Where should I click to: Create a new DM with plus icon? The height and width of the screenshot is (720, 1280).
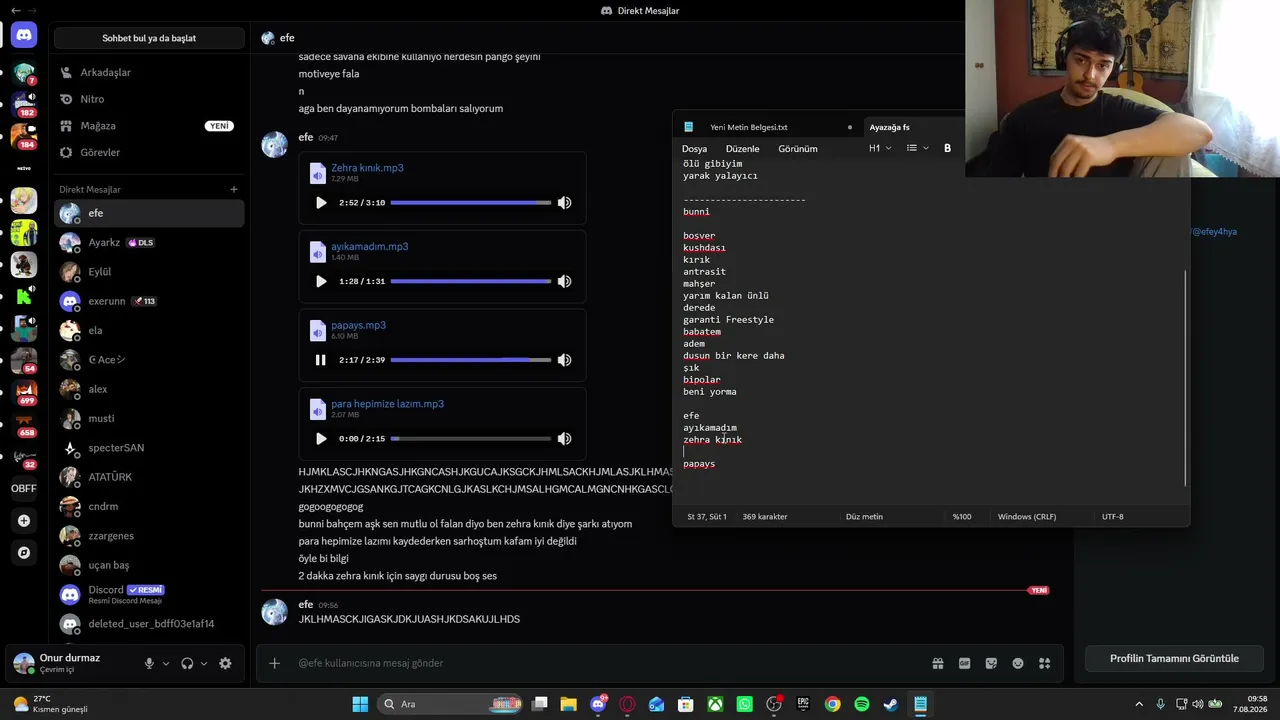(x=234, y=189)
